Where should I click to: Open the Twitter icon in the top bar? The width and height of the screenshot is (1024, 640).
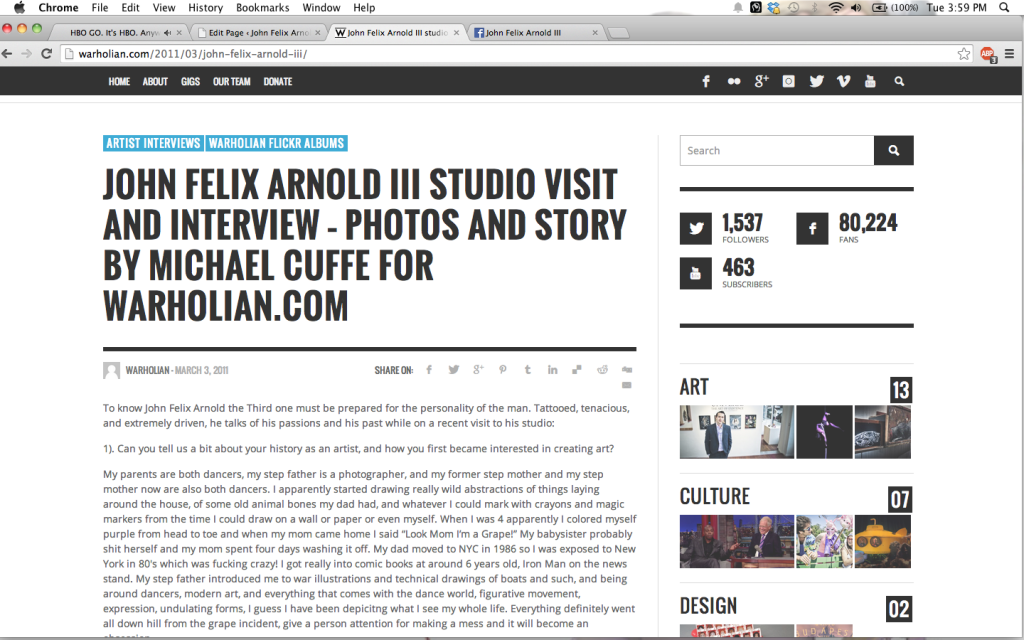(816, 82)
